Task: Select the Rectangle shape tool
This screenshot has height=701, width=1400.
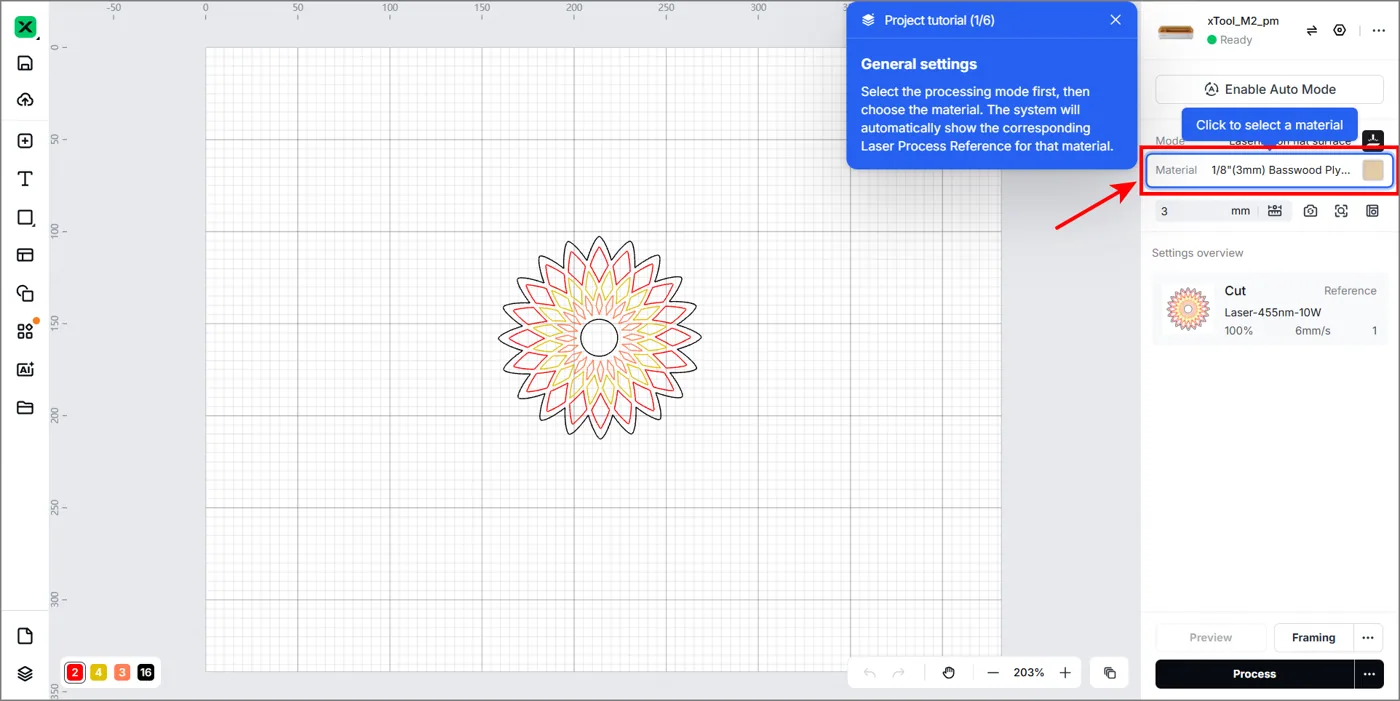Action: 25,217
